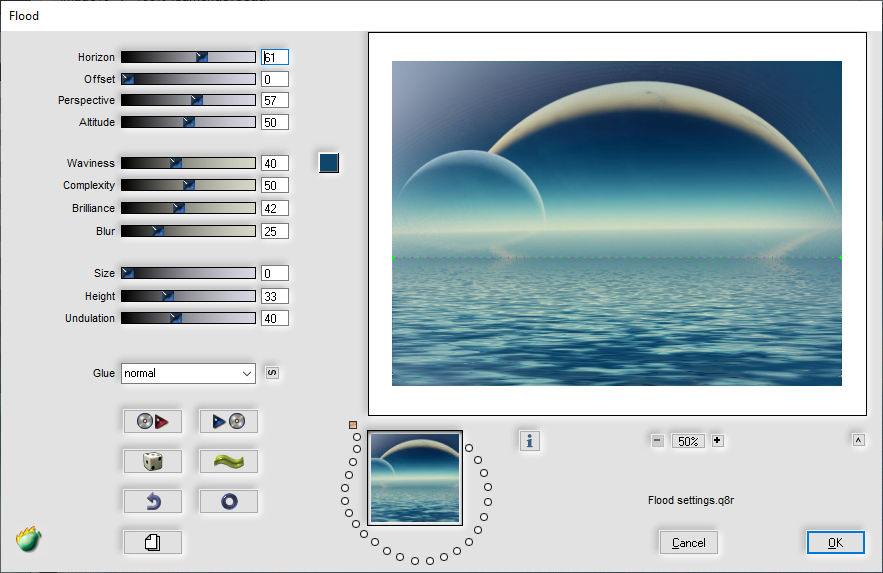Click the ring reset button
The width and height of the screenshot is (883, 573).
pos(229,502)
